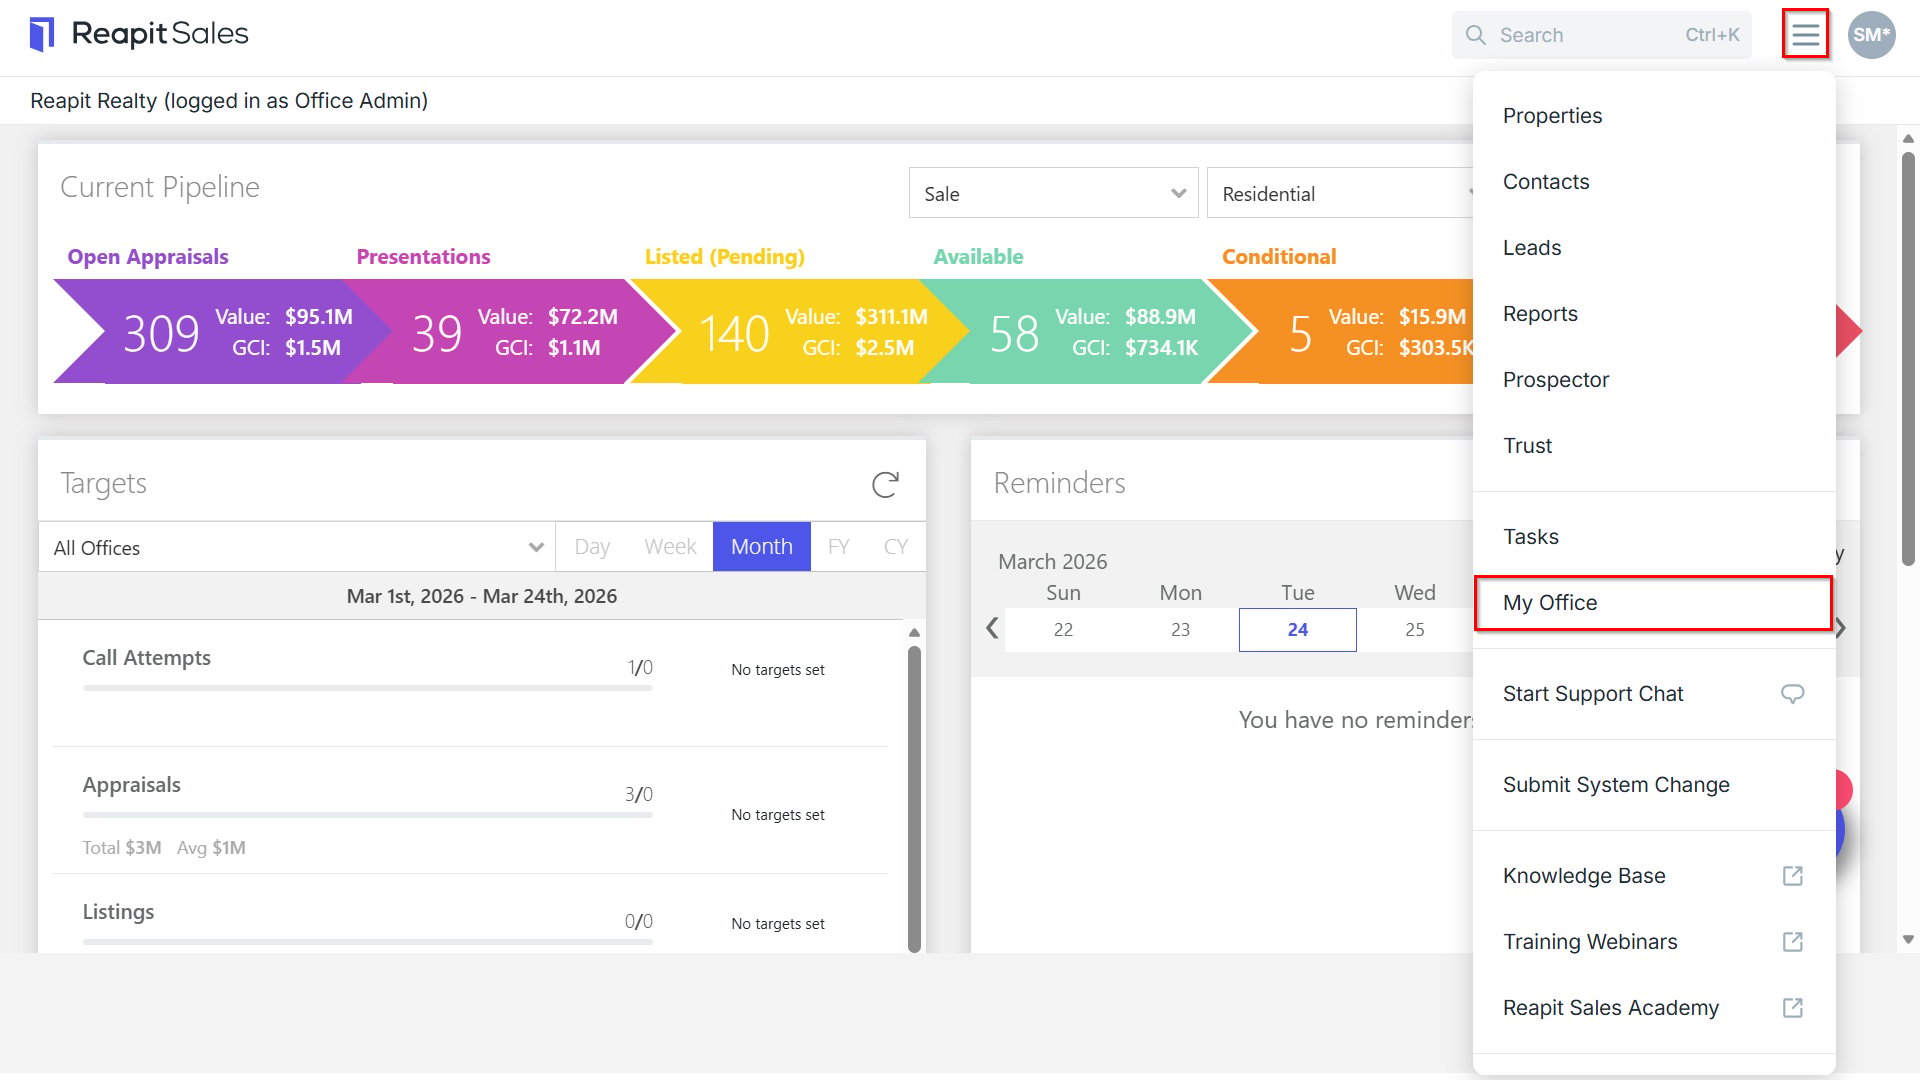Click the Search input field
Viewport: 1920px width, 1080px height.
(x=1601, y=35)
